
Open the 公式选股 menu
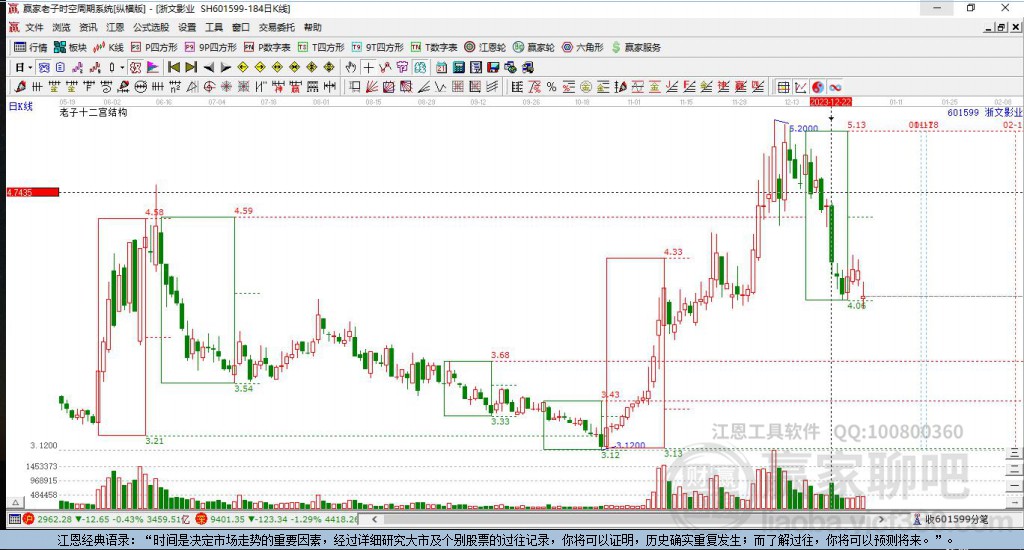(x=149, y=27)
